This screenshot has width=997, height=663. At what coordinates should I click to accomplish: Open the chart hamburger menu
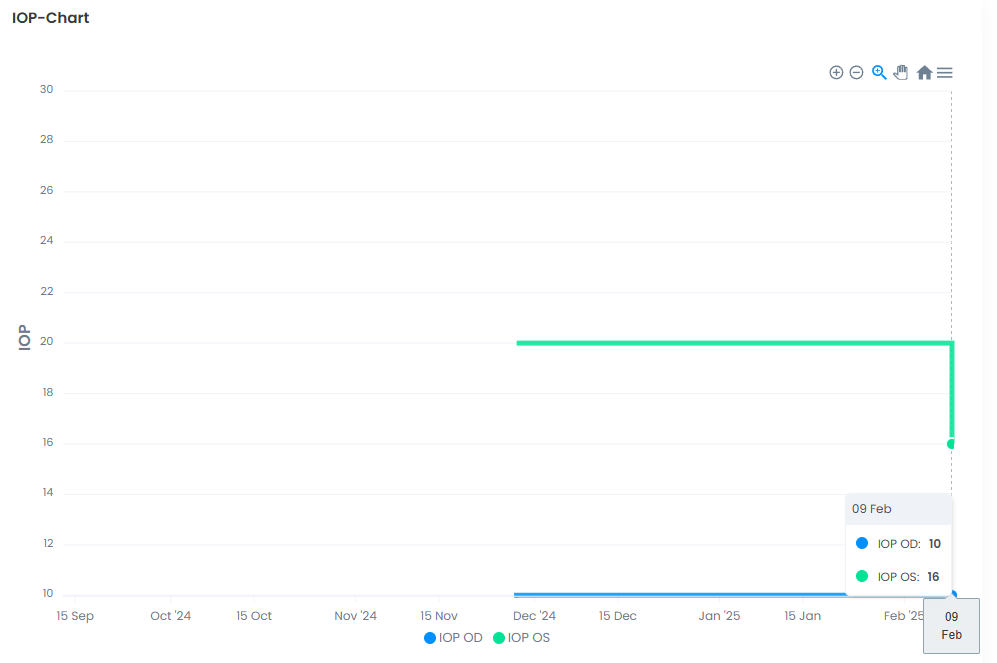point(944,72)
